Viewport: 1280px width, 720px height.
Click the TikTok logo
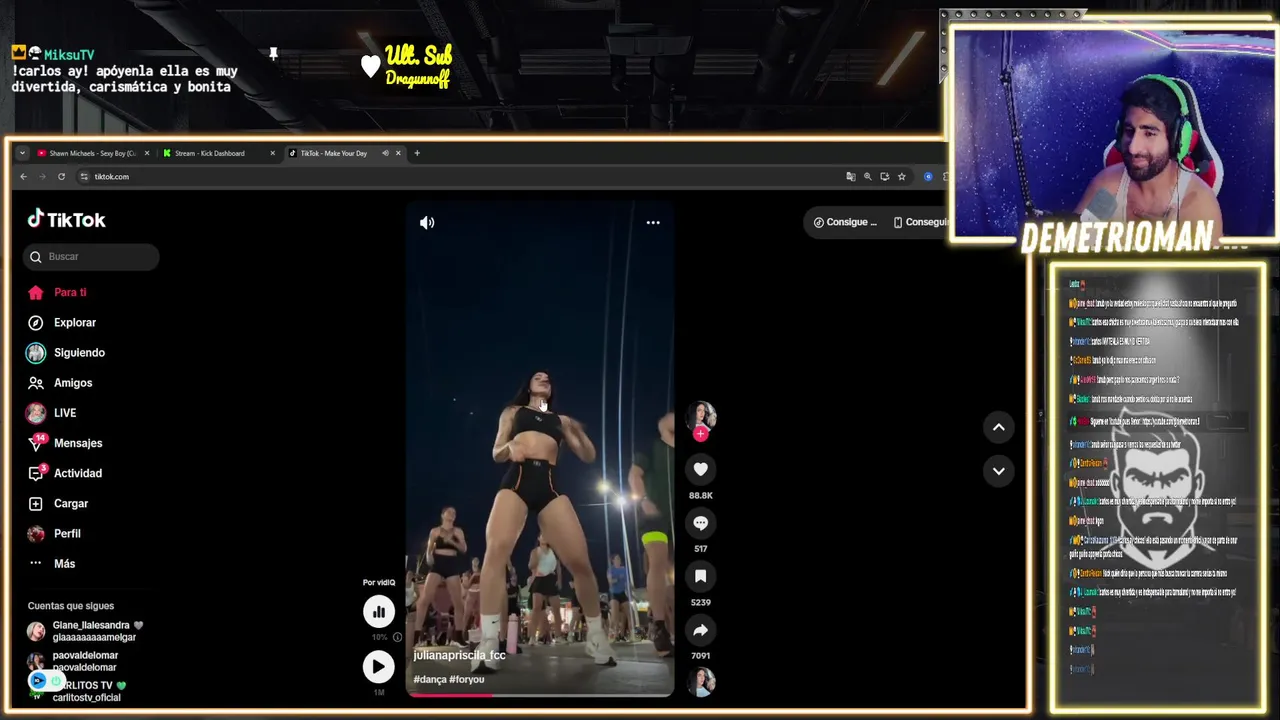pyautogui.click(x=66, y=219)
